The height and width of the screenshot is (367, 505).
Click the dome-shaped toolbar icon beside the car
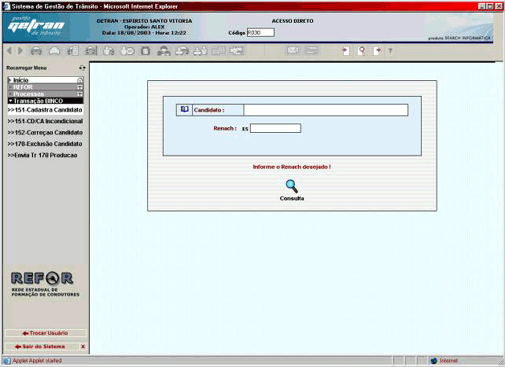(55, 51)
